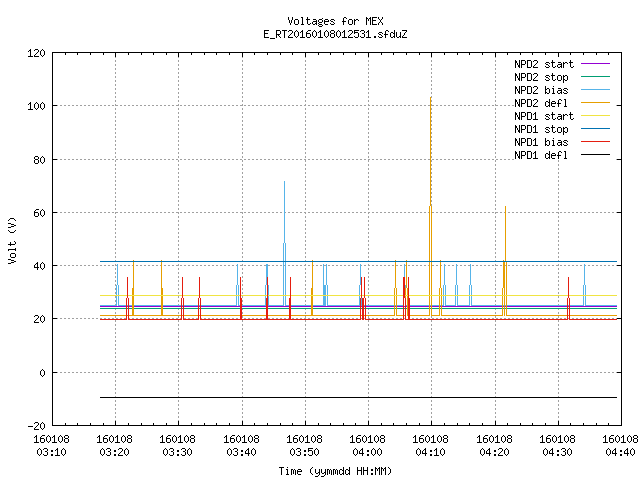Image resolution: width=640 pixels, height=480 pixels.
Task: Click the y-axis tick value 80
Action: [x=39, y=160]
